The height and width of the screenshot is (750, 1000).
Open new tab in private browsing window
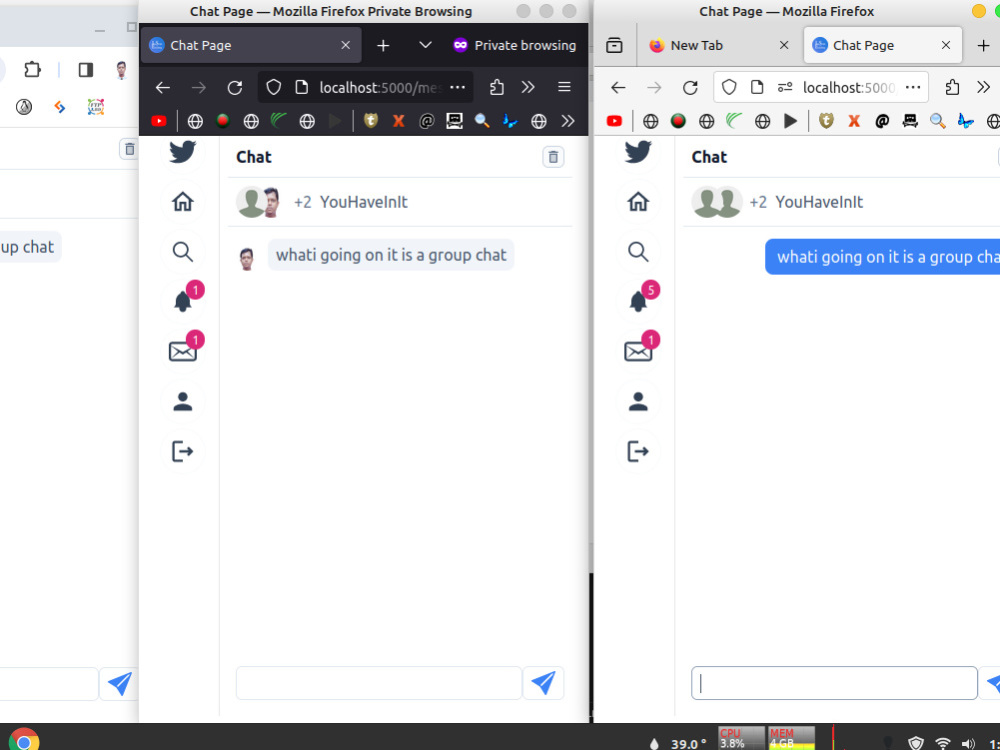click(x=383, y=45)
